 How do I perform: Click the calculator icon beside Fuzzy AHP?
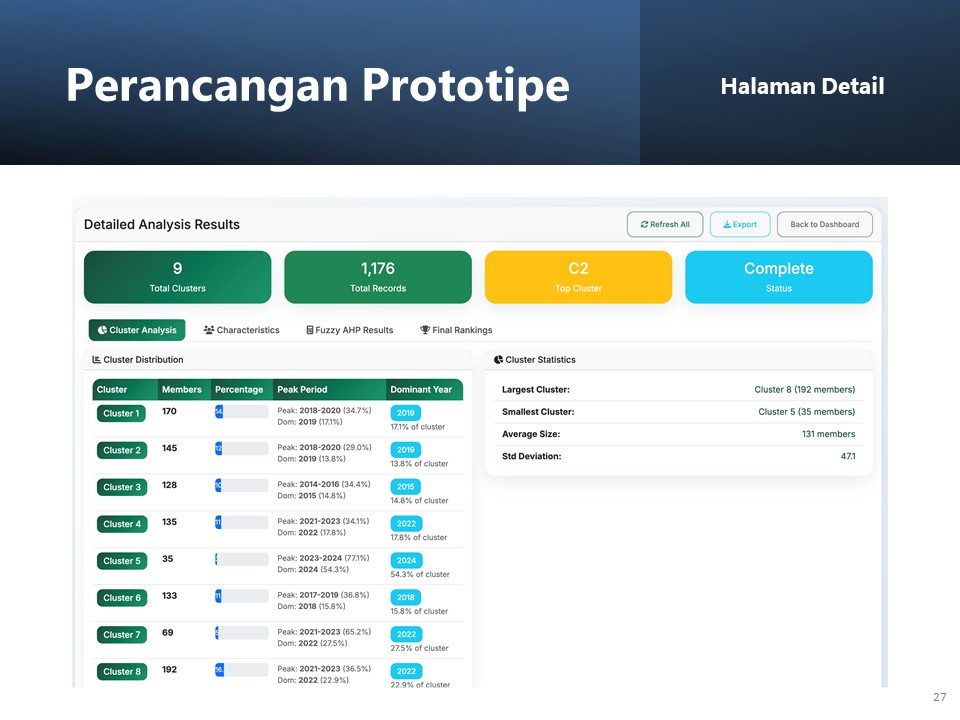[x=310, y=330]
